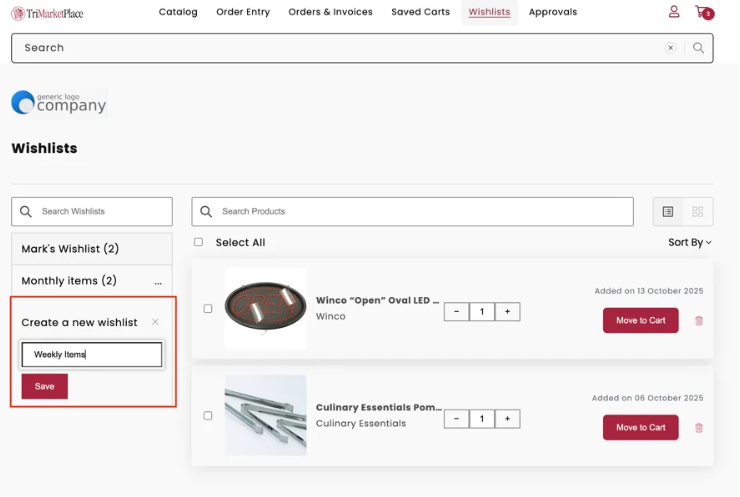Delete the Winco Open Oval LED item
Screen dimensions: 740x497
click(x=699, y=320)
